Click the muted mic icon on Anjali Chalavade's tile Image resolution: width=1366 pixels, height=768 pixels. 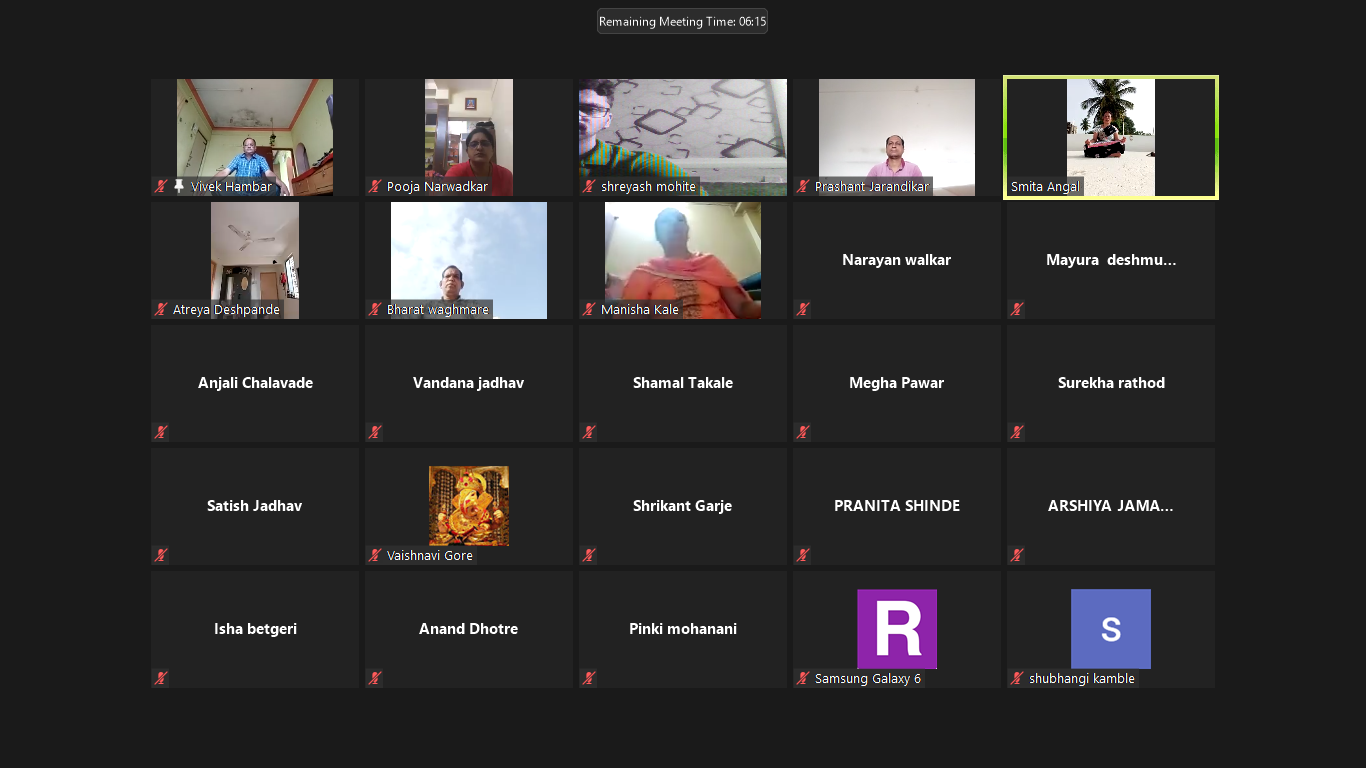(x=160, y=433)
